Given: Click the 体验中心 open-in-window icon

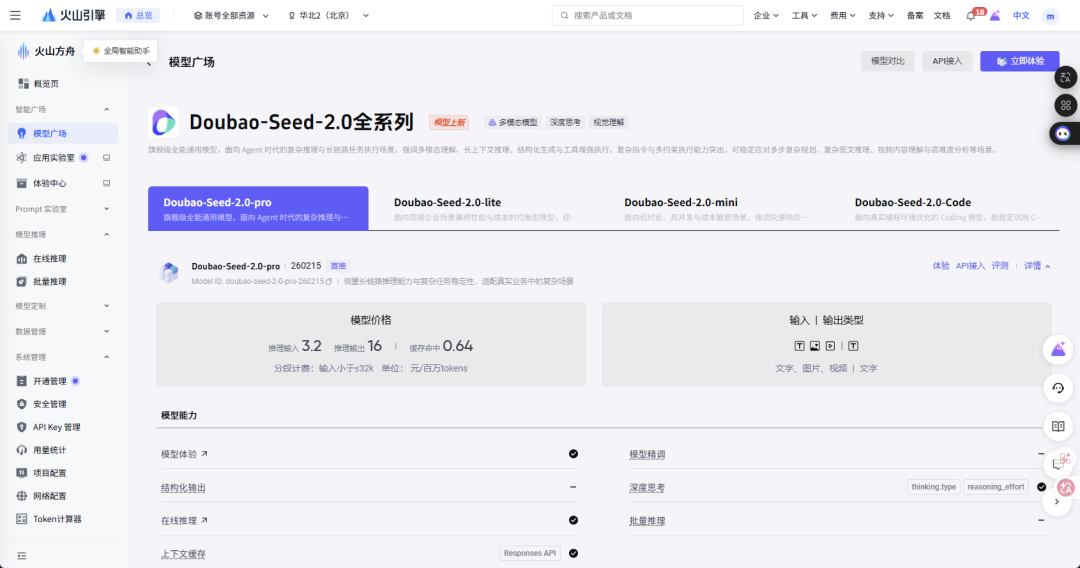Looking at the screenshot, I should point(106,183).
